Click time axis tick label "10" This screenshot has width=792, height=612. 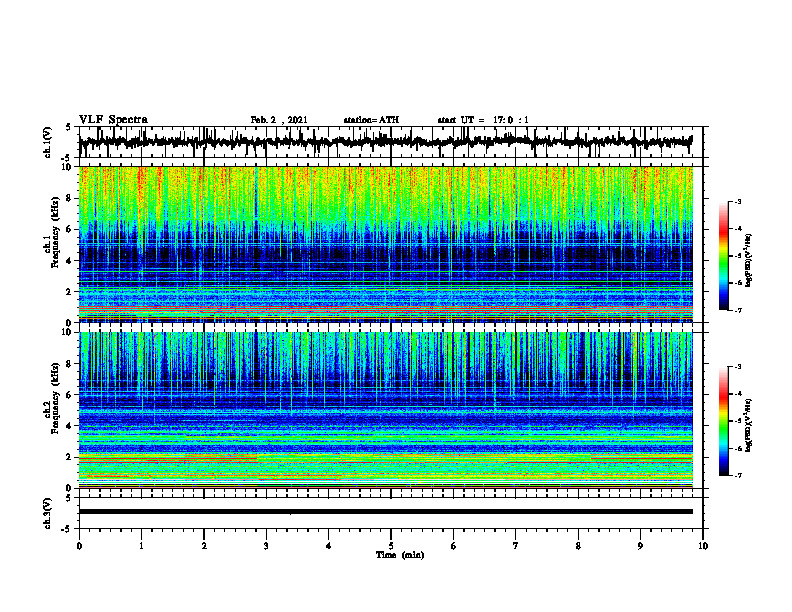[703, 546]
